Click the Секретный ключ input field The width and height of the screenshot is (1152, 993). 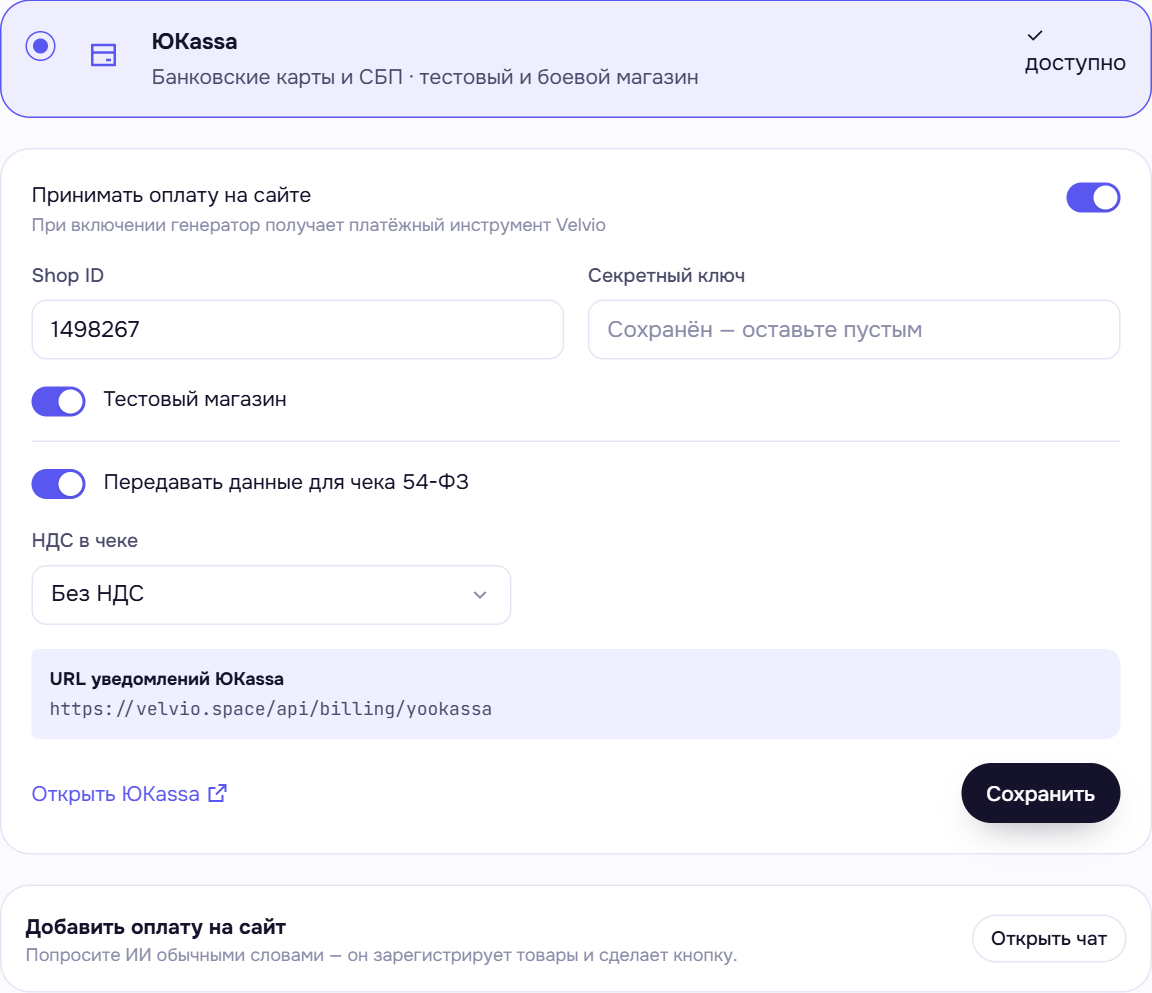(854, 329)
